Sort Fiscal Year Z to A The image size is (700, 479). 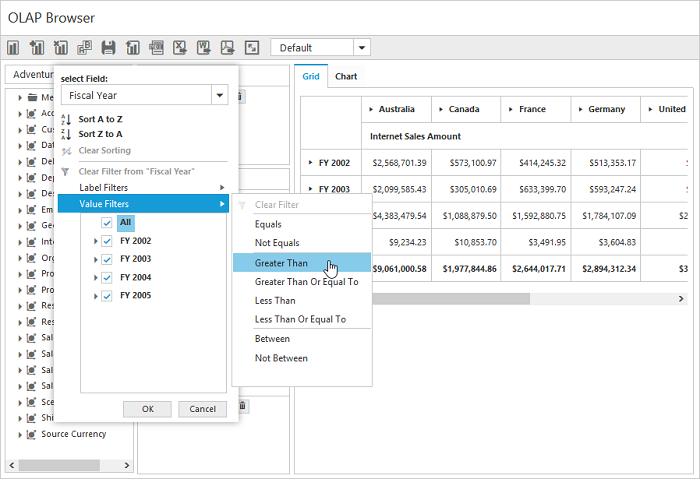pyautogui.click(x=100, y=134)
